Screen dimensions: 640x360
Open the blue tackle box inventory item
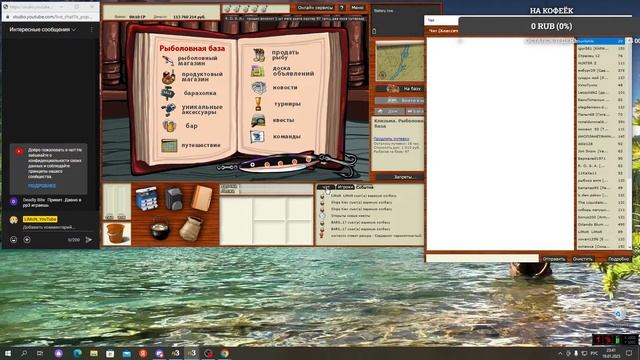coord(147,199)
